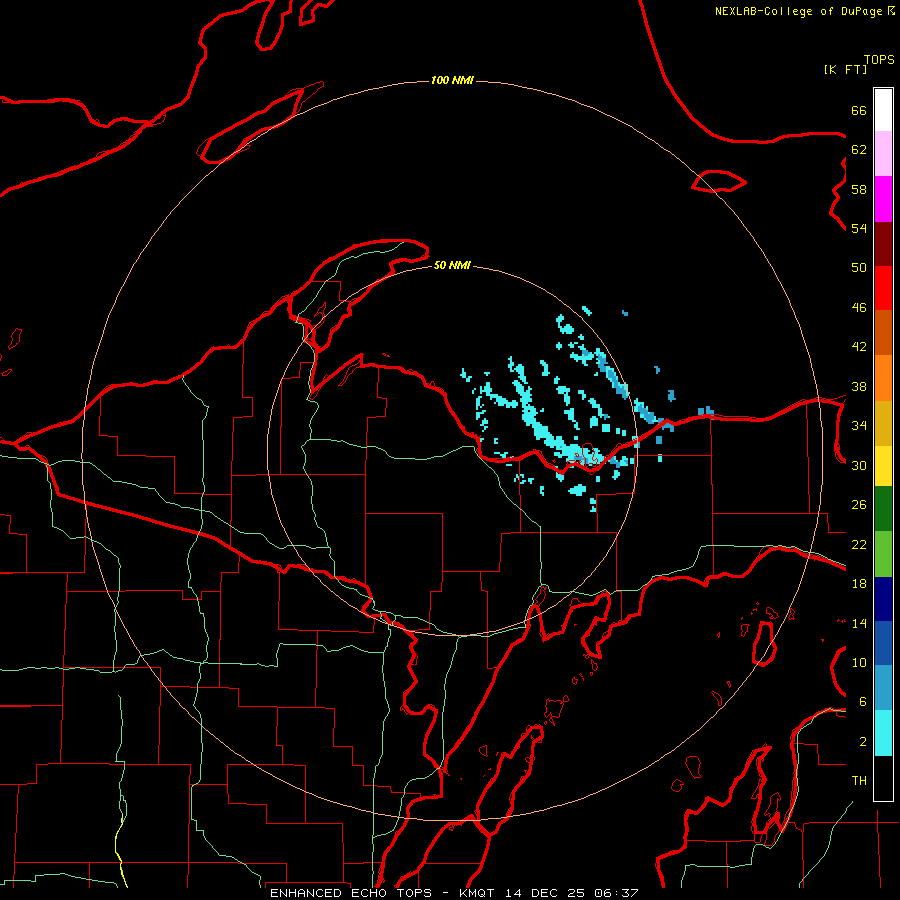Click the legend value 18
Viewport: 900px width, 900px height.
coord(859,584)
